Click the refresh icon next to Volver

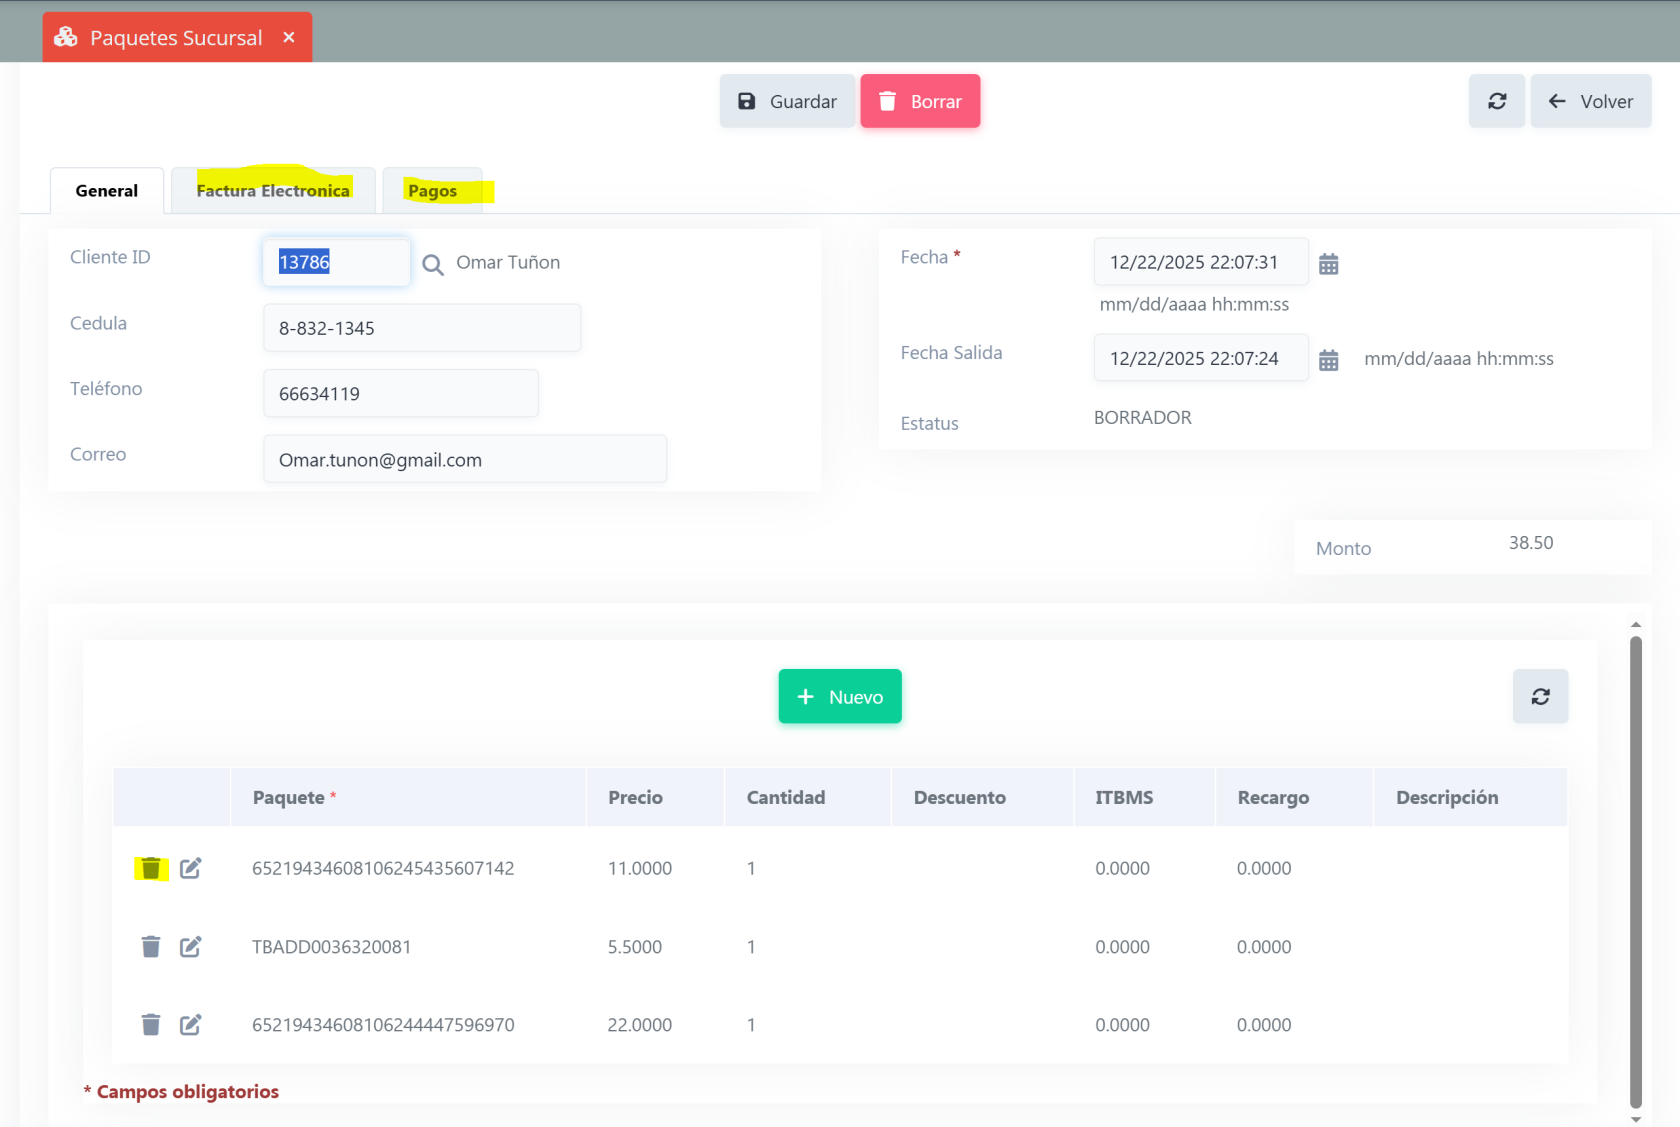[1496, 101]
